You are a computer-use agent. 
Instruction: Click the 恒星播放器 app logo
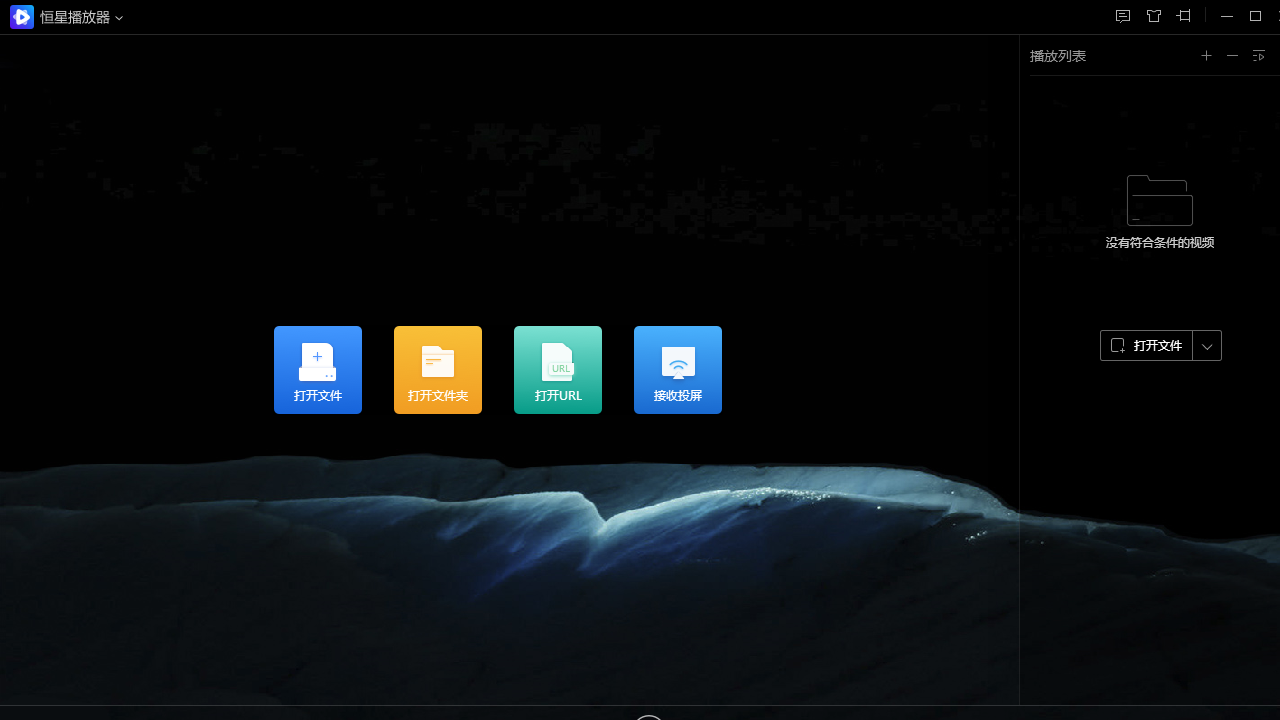point(21,17)
